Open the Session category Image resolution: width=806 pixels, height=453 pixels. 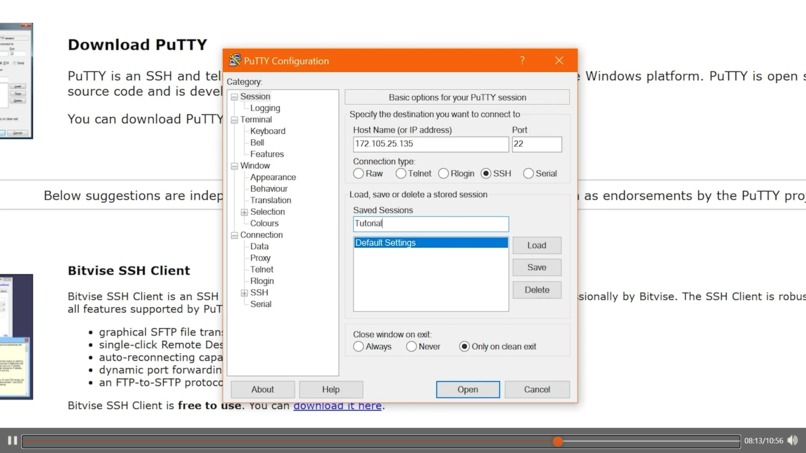pyautogui.click(x=255, y=97)
